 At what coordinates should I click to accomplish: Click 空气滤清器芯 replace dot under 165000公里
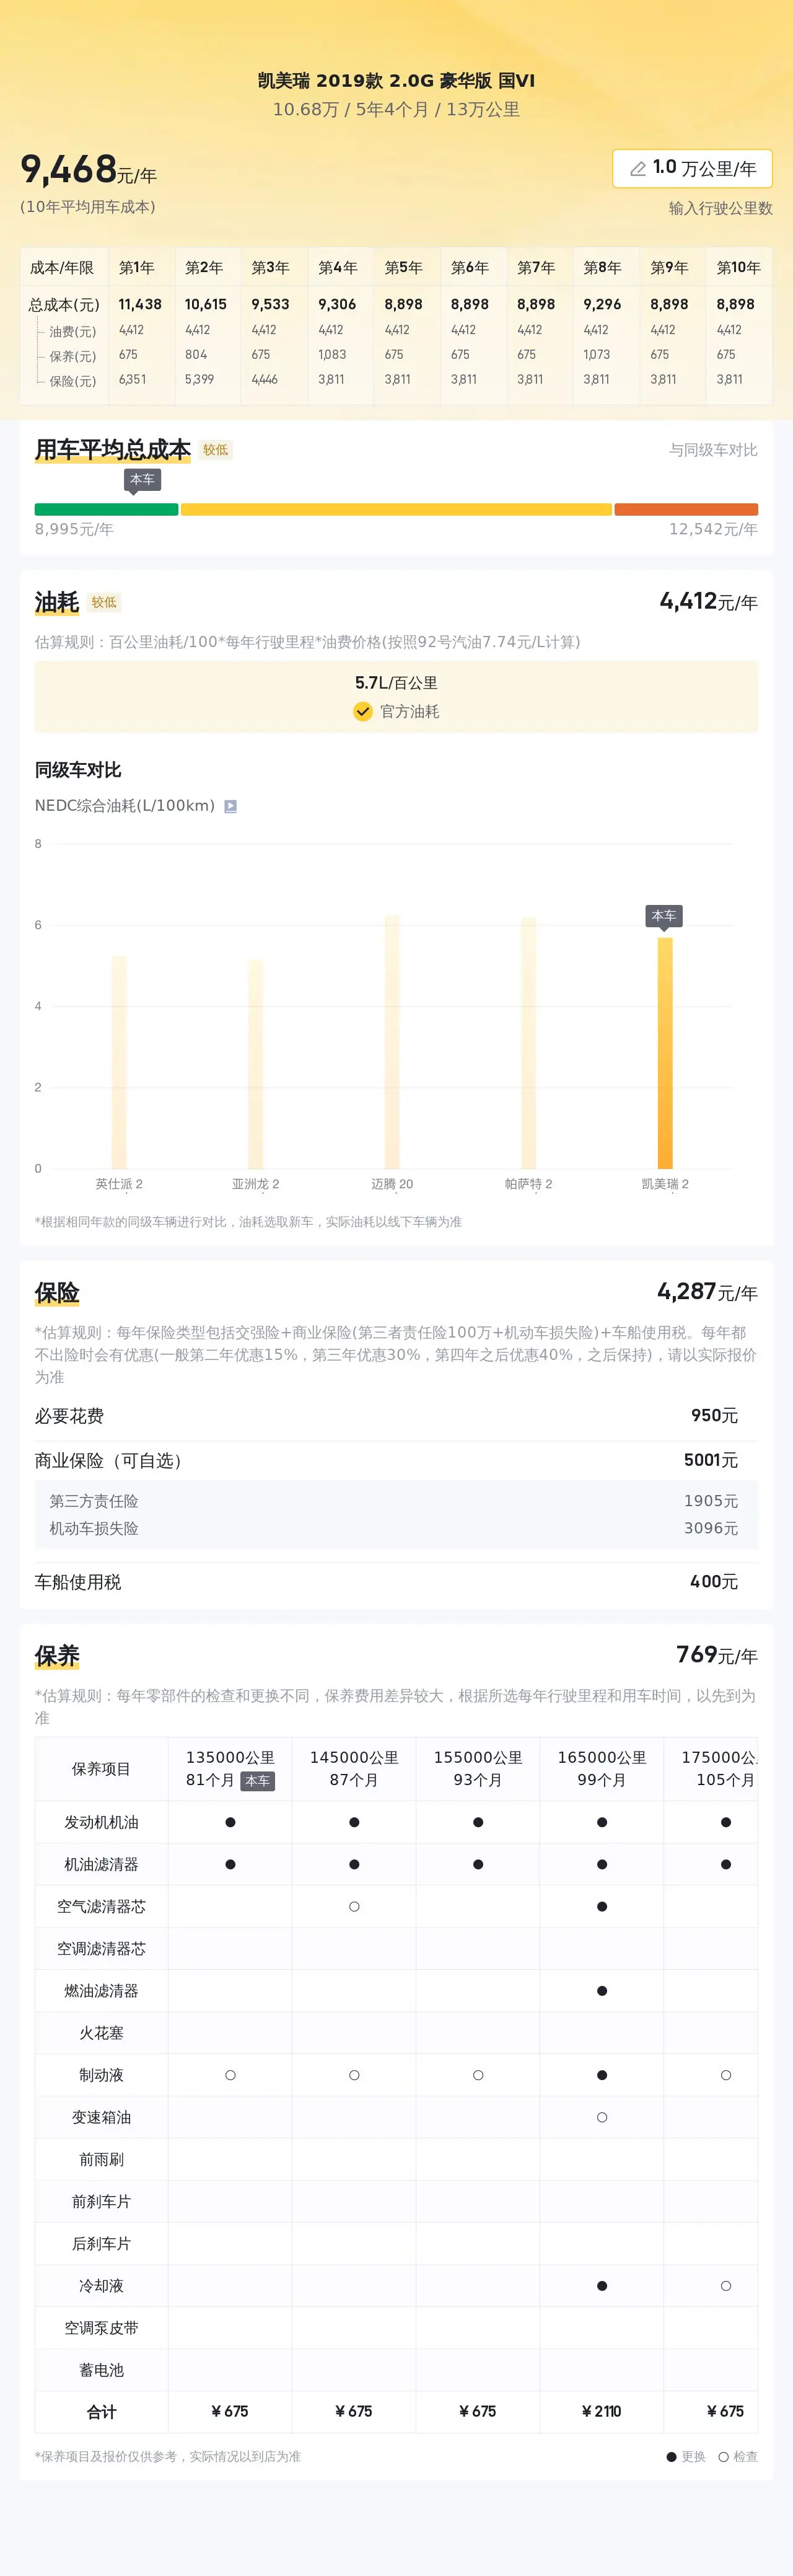pos(602,1907)
